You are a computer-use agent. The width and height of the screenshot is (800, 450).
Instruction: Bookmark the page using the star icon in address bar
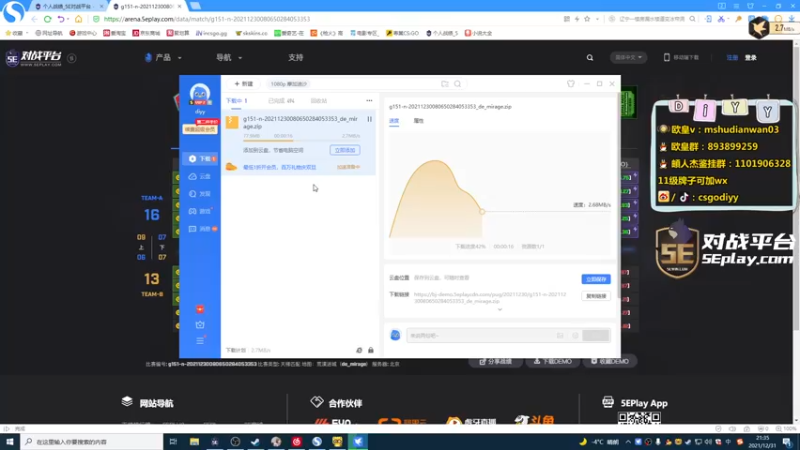pyautogui.click(x=587, y=19)
